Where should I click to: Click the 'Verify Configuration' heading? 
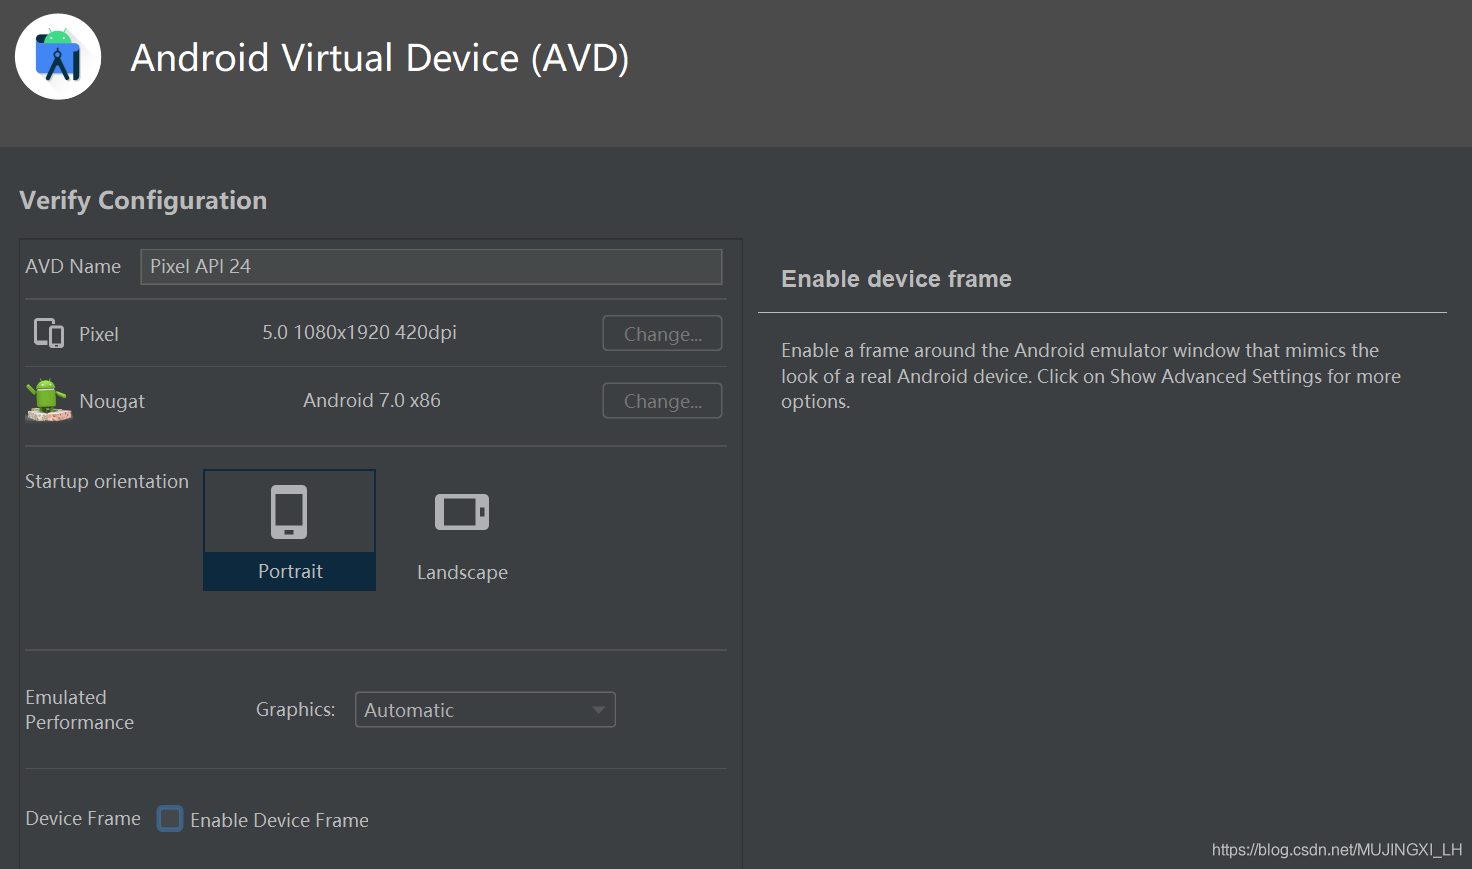[x=143, y=200]
